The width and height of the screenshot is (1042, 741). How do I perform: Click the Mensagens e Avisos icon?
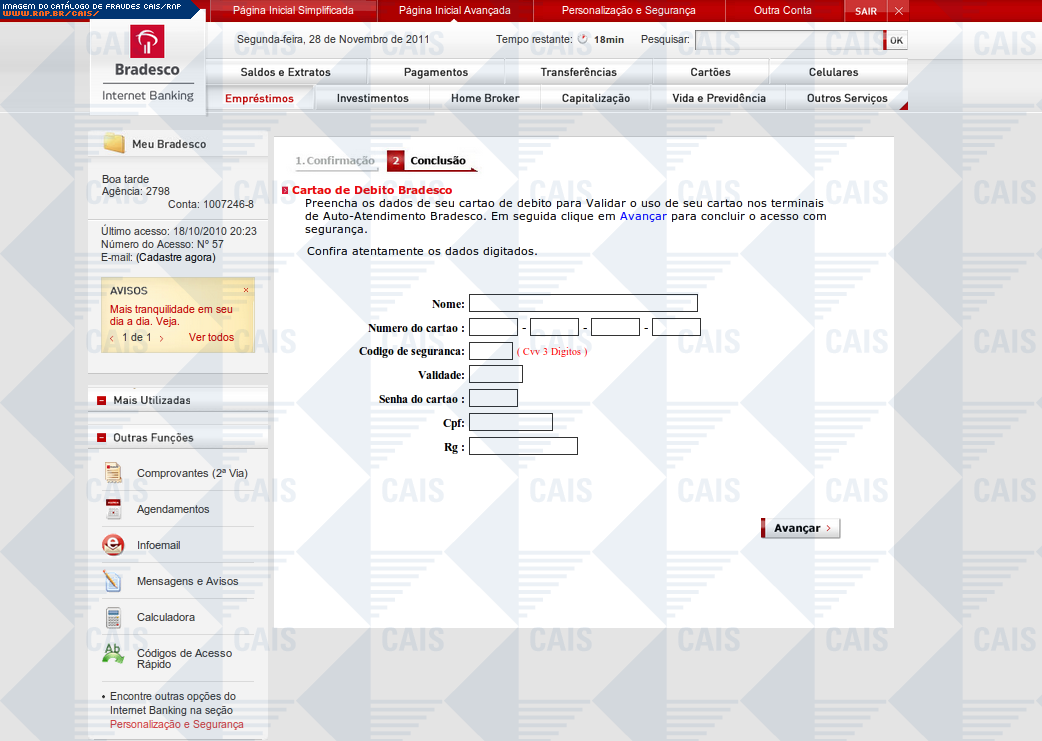(x=114, y=581)
